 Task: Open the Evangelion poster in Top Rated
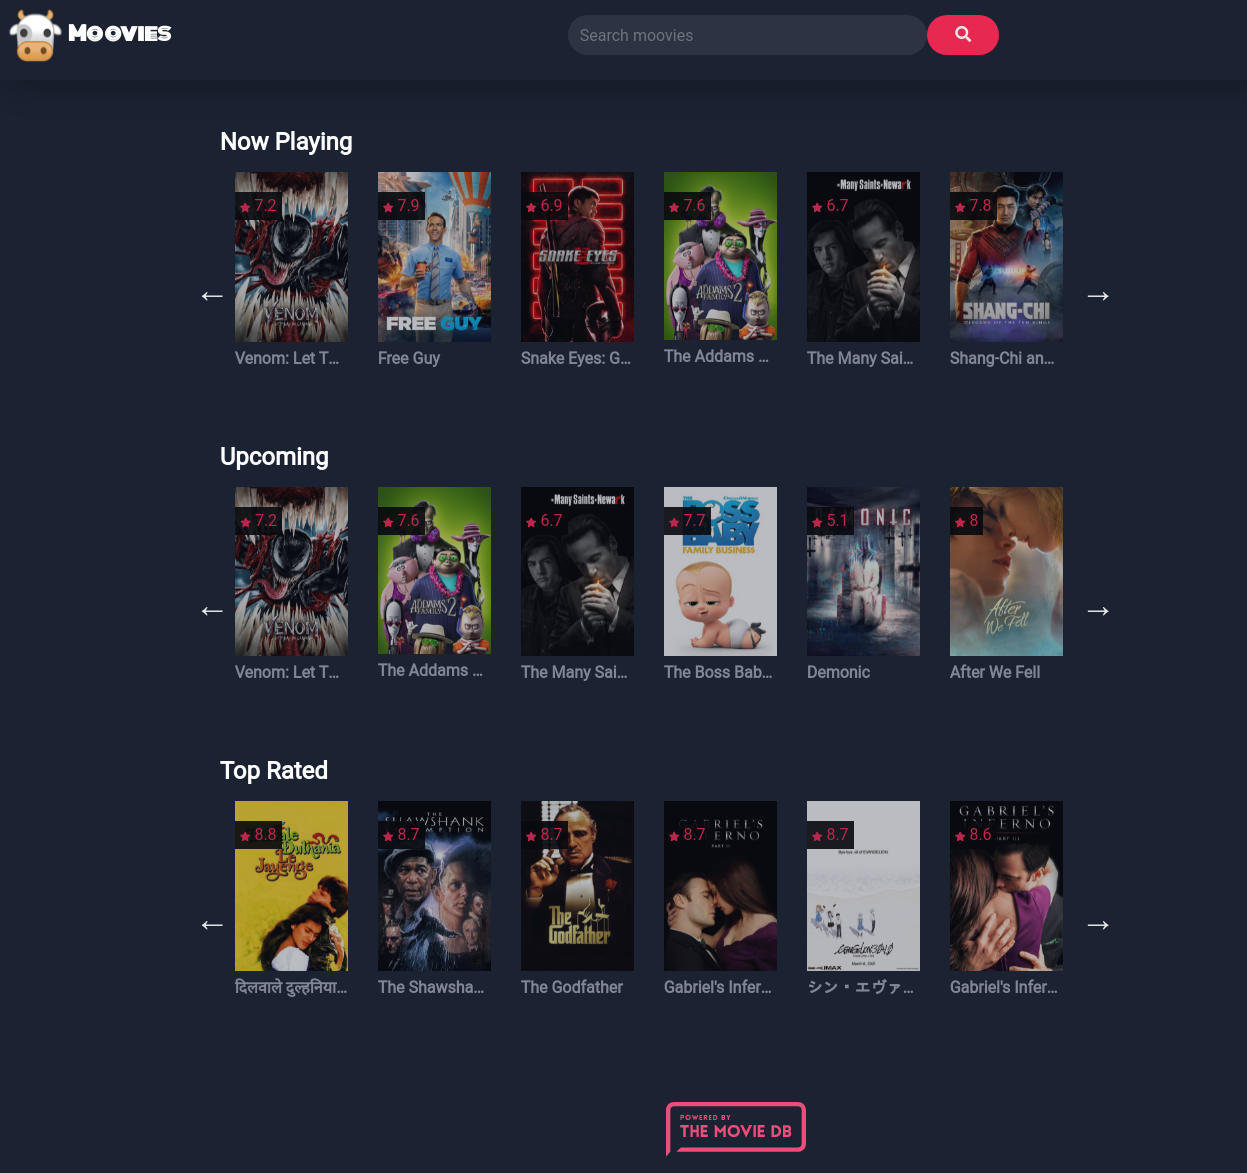pyautogui.click(x=863, y=886)
